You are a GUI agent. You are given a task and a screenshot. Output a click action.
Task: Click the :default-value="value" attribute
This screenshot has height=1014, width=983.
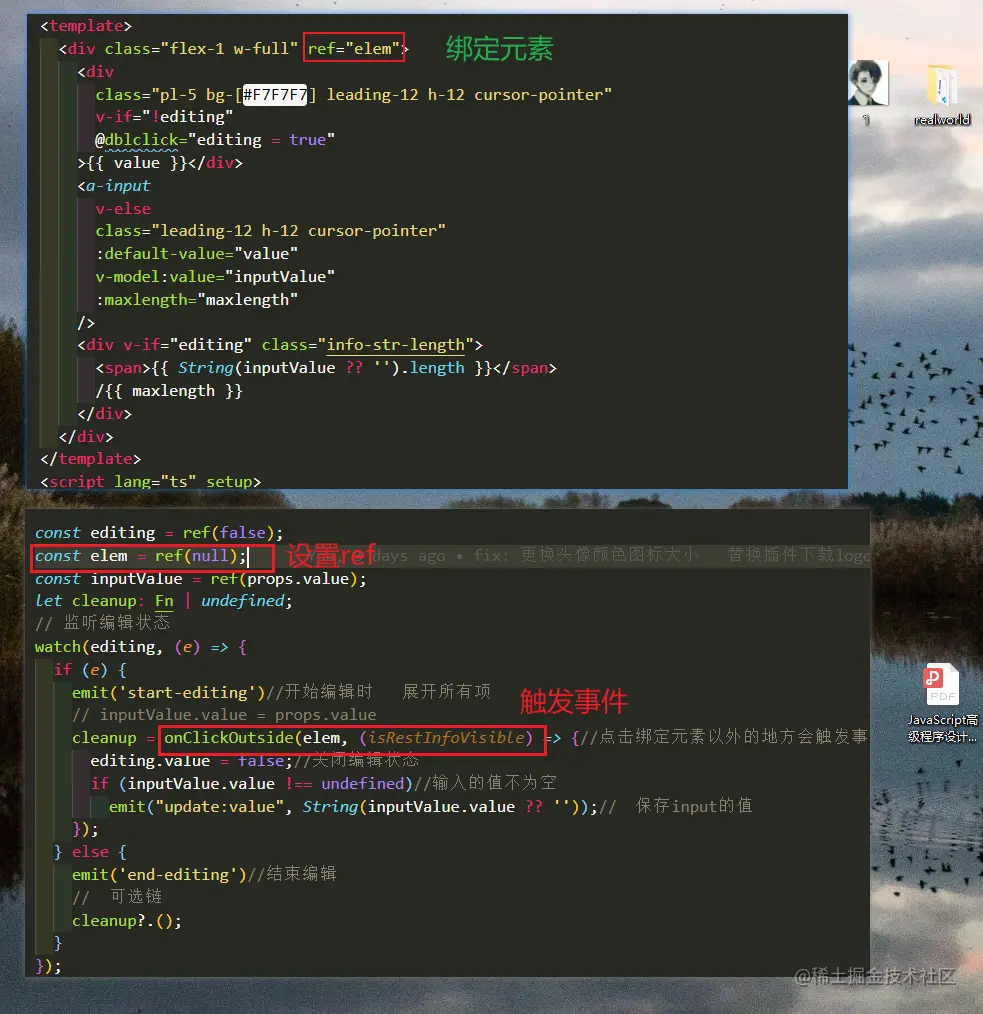[x=197, y=254]
